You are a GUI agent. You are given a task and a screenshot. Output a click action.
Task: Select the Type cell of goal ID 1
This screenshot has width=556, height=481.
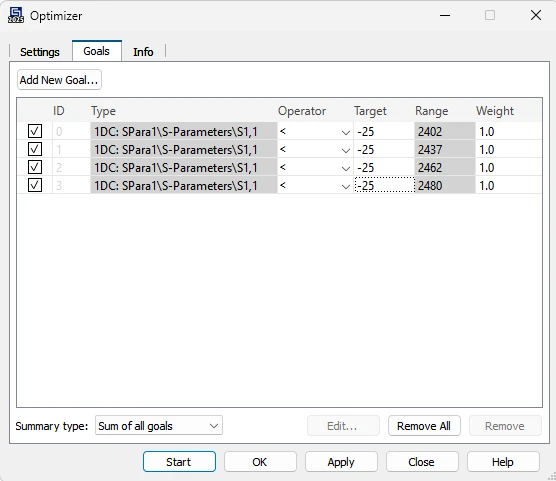click(x=184, y=150)
